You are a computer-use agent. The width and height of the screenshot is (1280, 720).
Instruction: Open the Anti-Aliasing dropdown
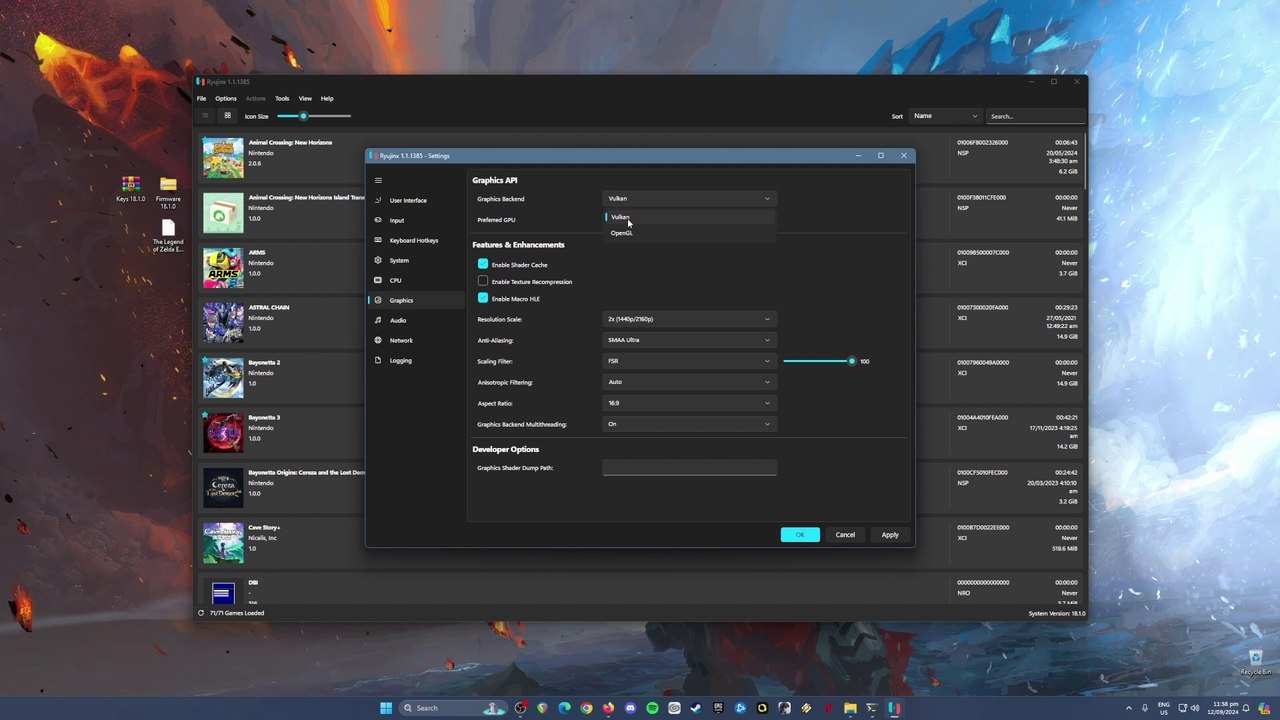coord(689,340)
